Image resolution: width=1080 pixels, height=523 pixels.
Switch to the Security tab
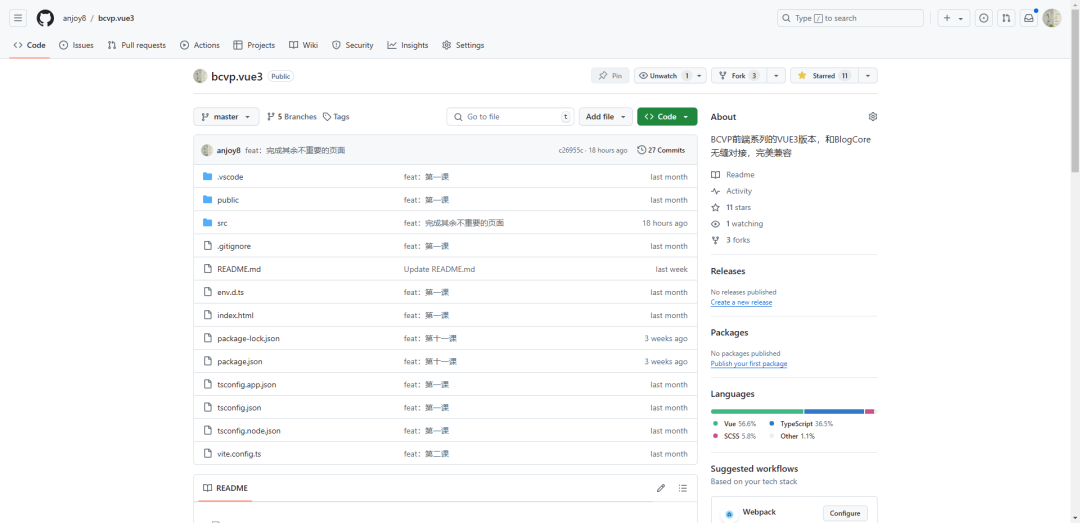353,45
